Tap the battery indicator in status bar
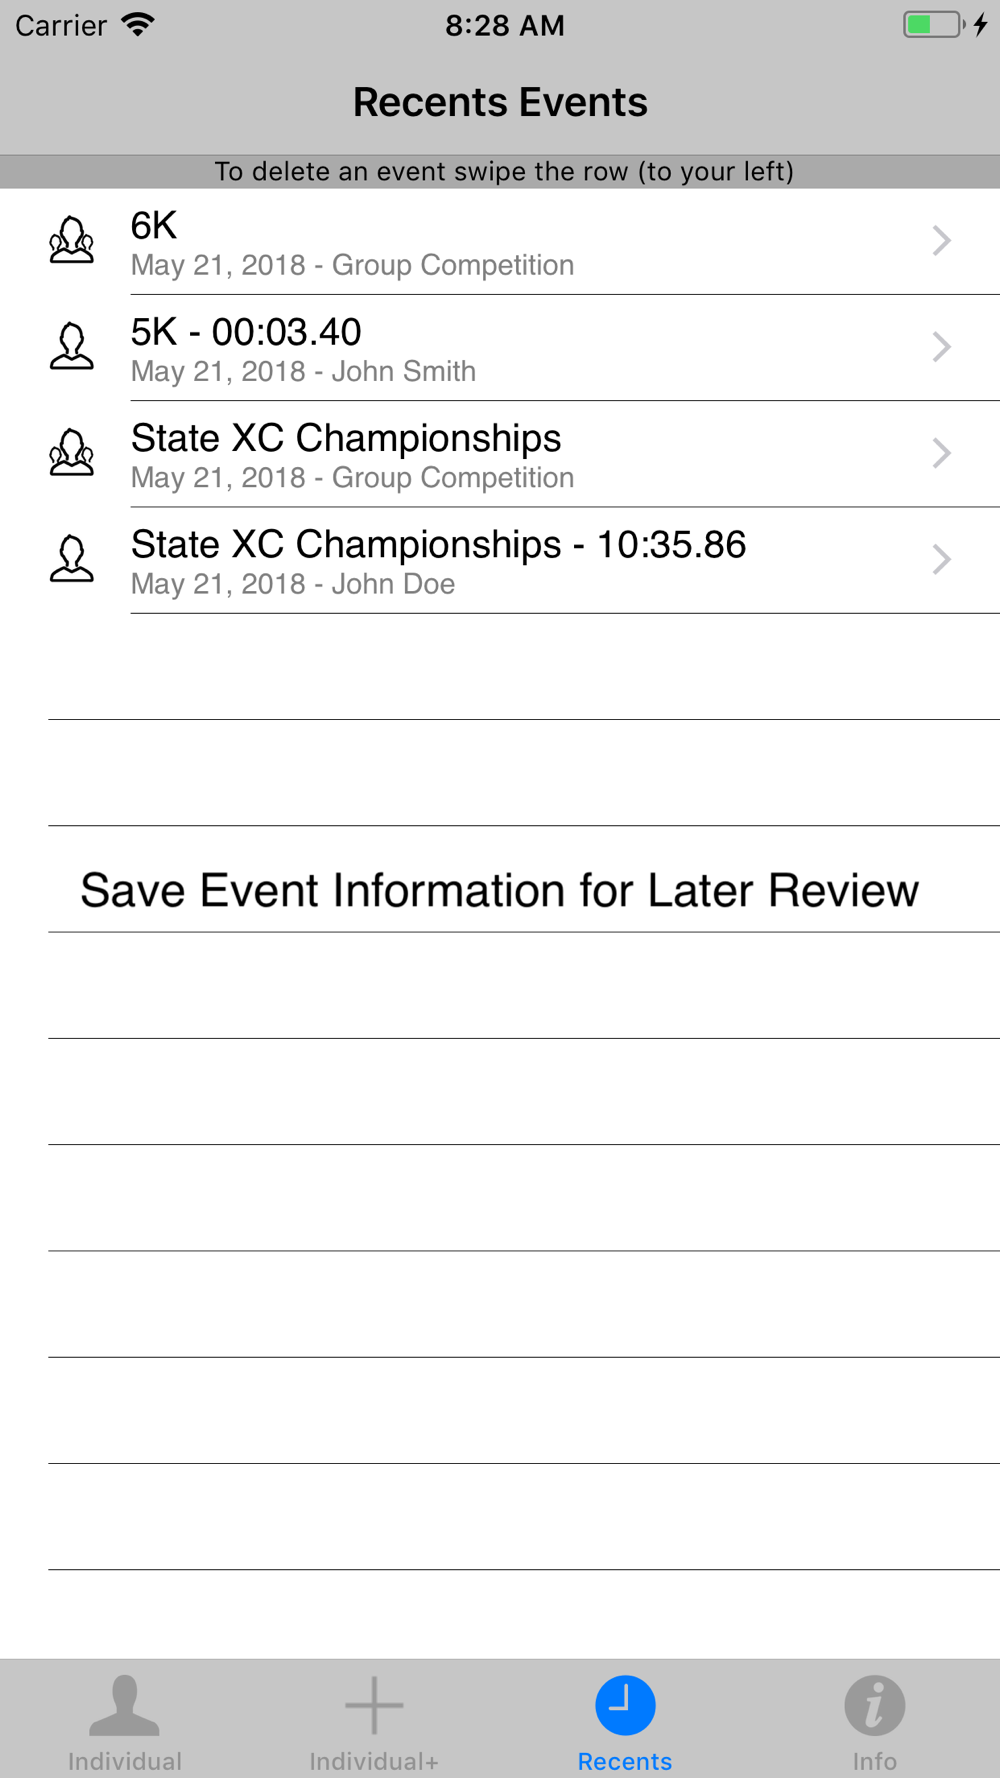The width and height of the screenshot is (1000, 1778). point(934,25)
